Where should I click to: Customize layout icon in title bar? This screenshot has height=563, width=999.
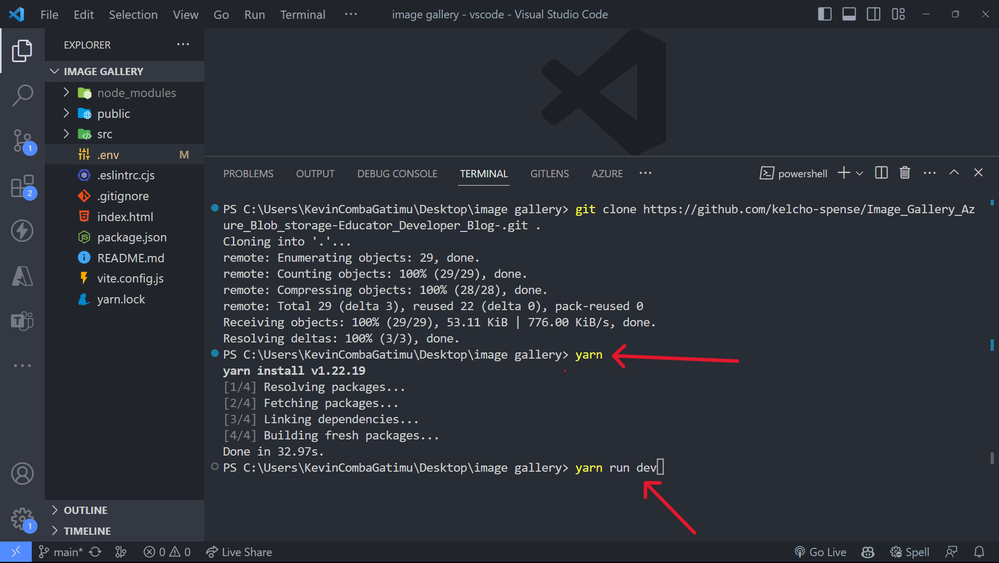click(x=898, y=14)
